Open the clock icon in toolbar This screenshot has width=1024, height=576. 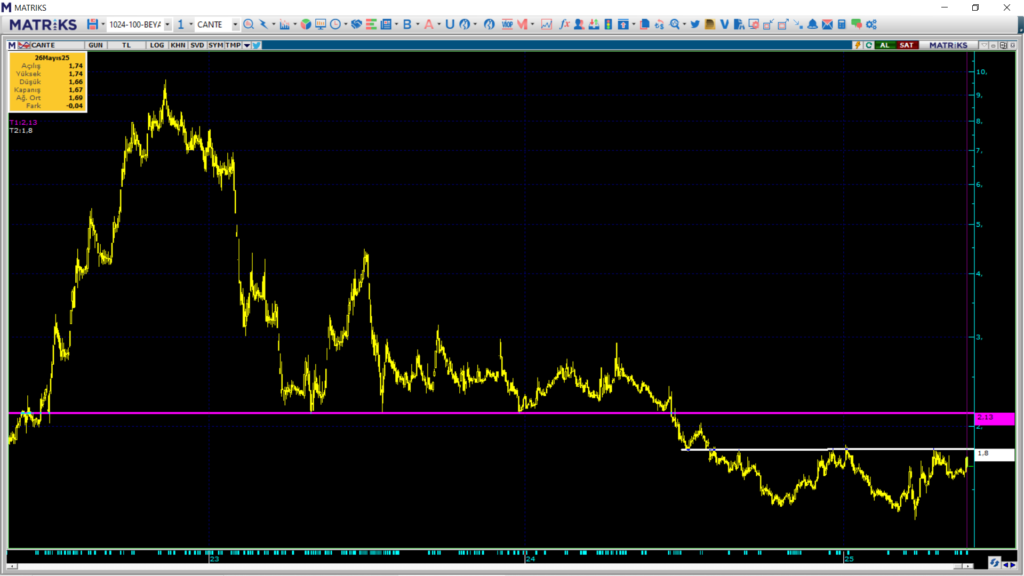(x=335, y=24)
